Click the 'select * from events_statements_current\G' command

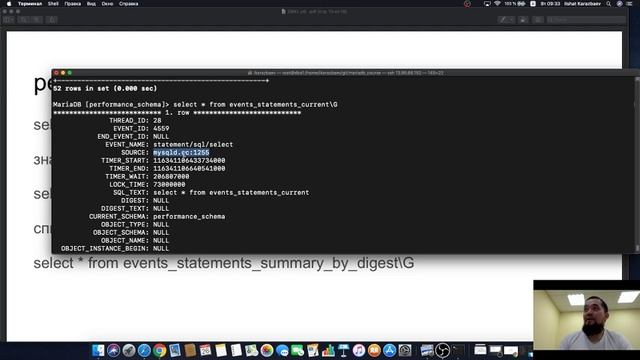pos(256,104)
